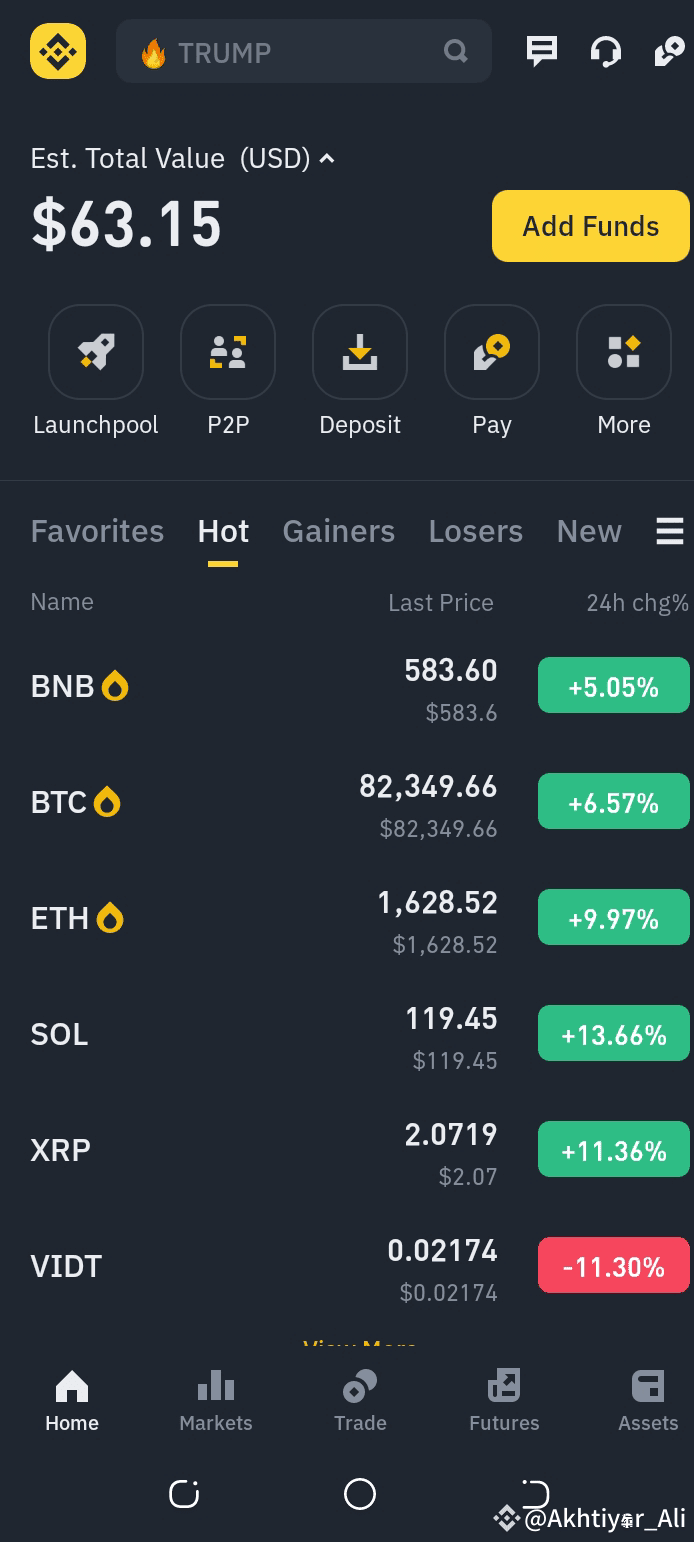Open the Futures icon in bottom navigation
694x1542 pixels.
(504, 1386)
